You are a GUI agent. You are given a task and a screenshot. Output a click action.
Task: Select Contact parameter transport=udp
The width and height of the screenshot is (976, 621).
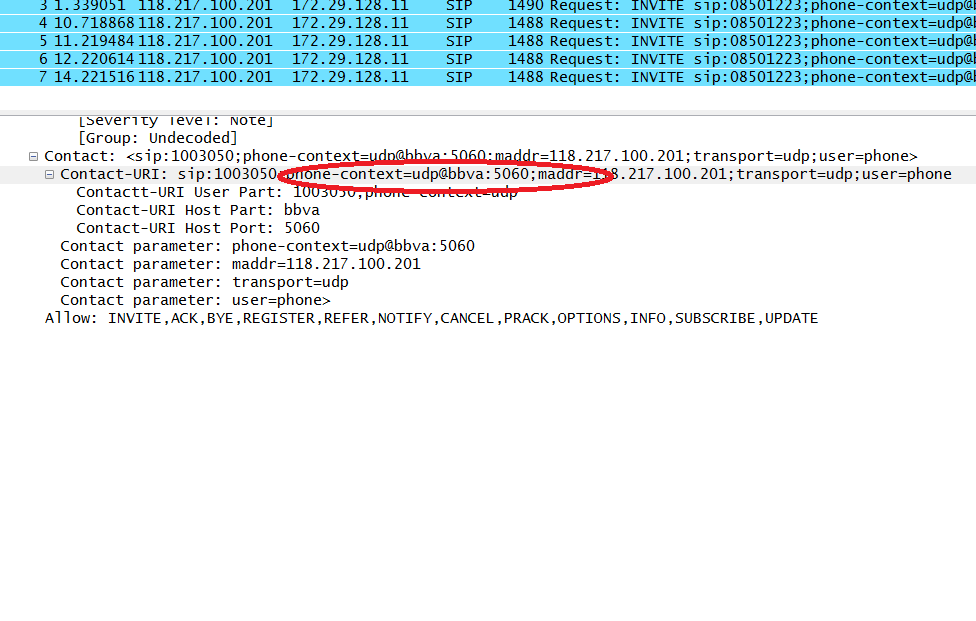point(204,282)
